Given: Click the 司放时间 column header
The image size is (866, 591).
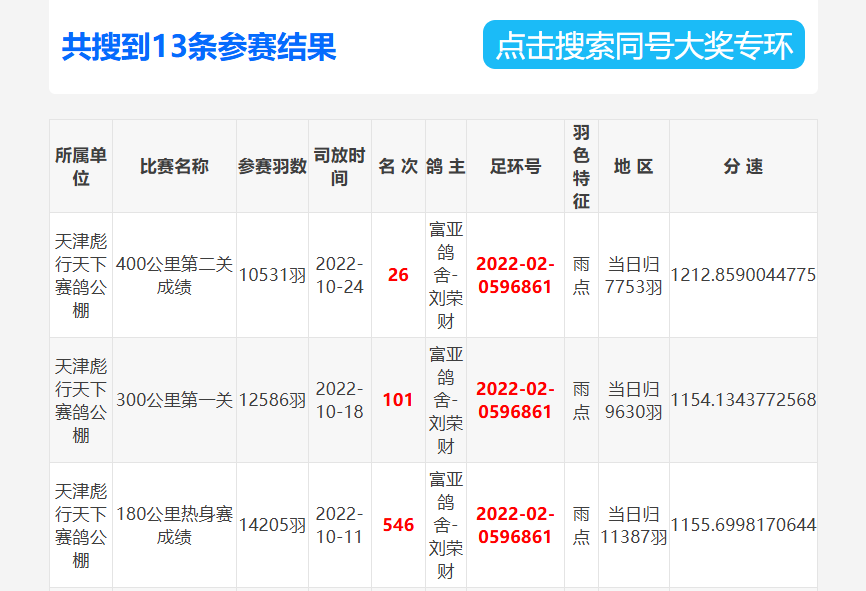Looking at the screenshot, I should pyautogui.click(x=340, y=167).
